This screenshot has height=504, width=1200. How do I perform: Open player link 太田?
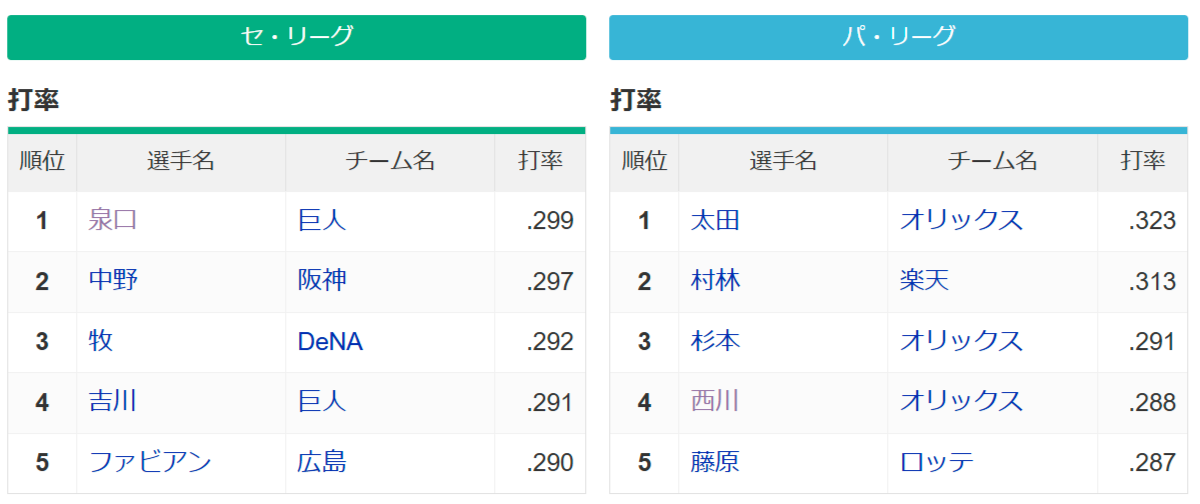click(x=715, y=221)
